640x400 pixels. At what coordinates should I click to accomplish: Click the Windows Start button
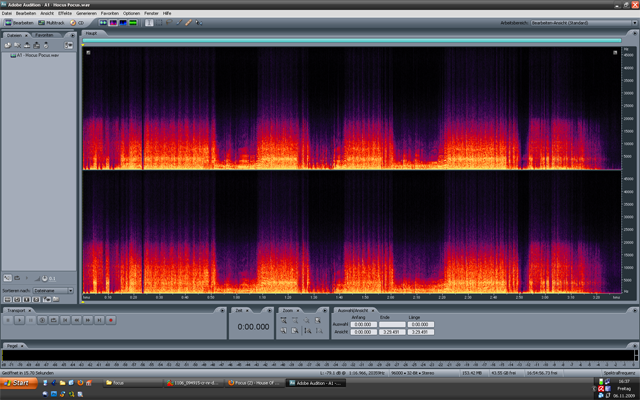click(x=18, y=383)
